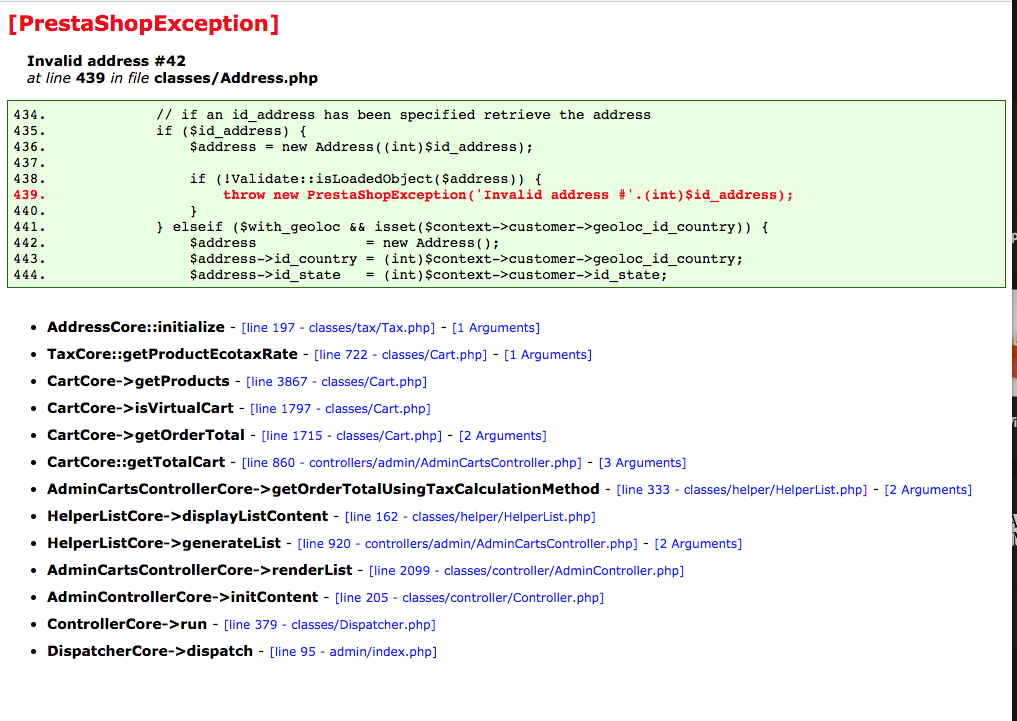1017x721 pixels.
Task: Open line 95 admin/index.php link
Action: 353,652
